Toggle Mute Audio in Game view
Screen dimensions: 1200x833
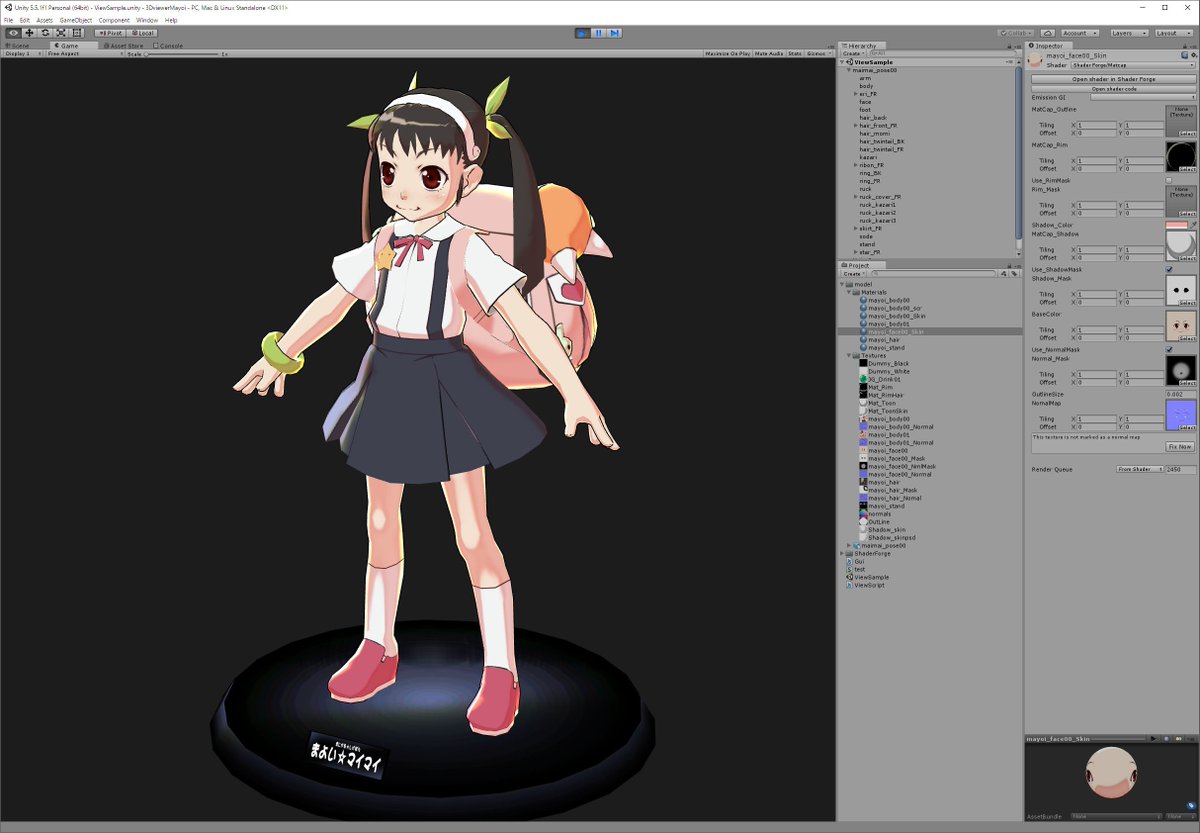click(x=769, y=53)
